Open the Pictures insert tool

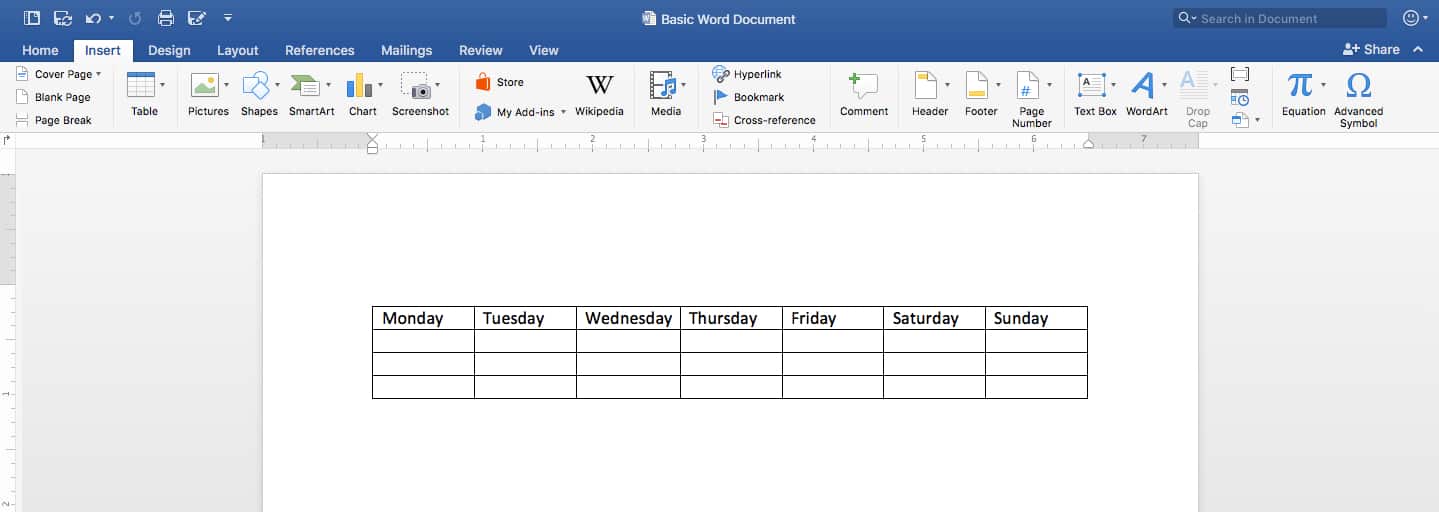(x=204, y=86)
